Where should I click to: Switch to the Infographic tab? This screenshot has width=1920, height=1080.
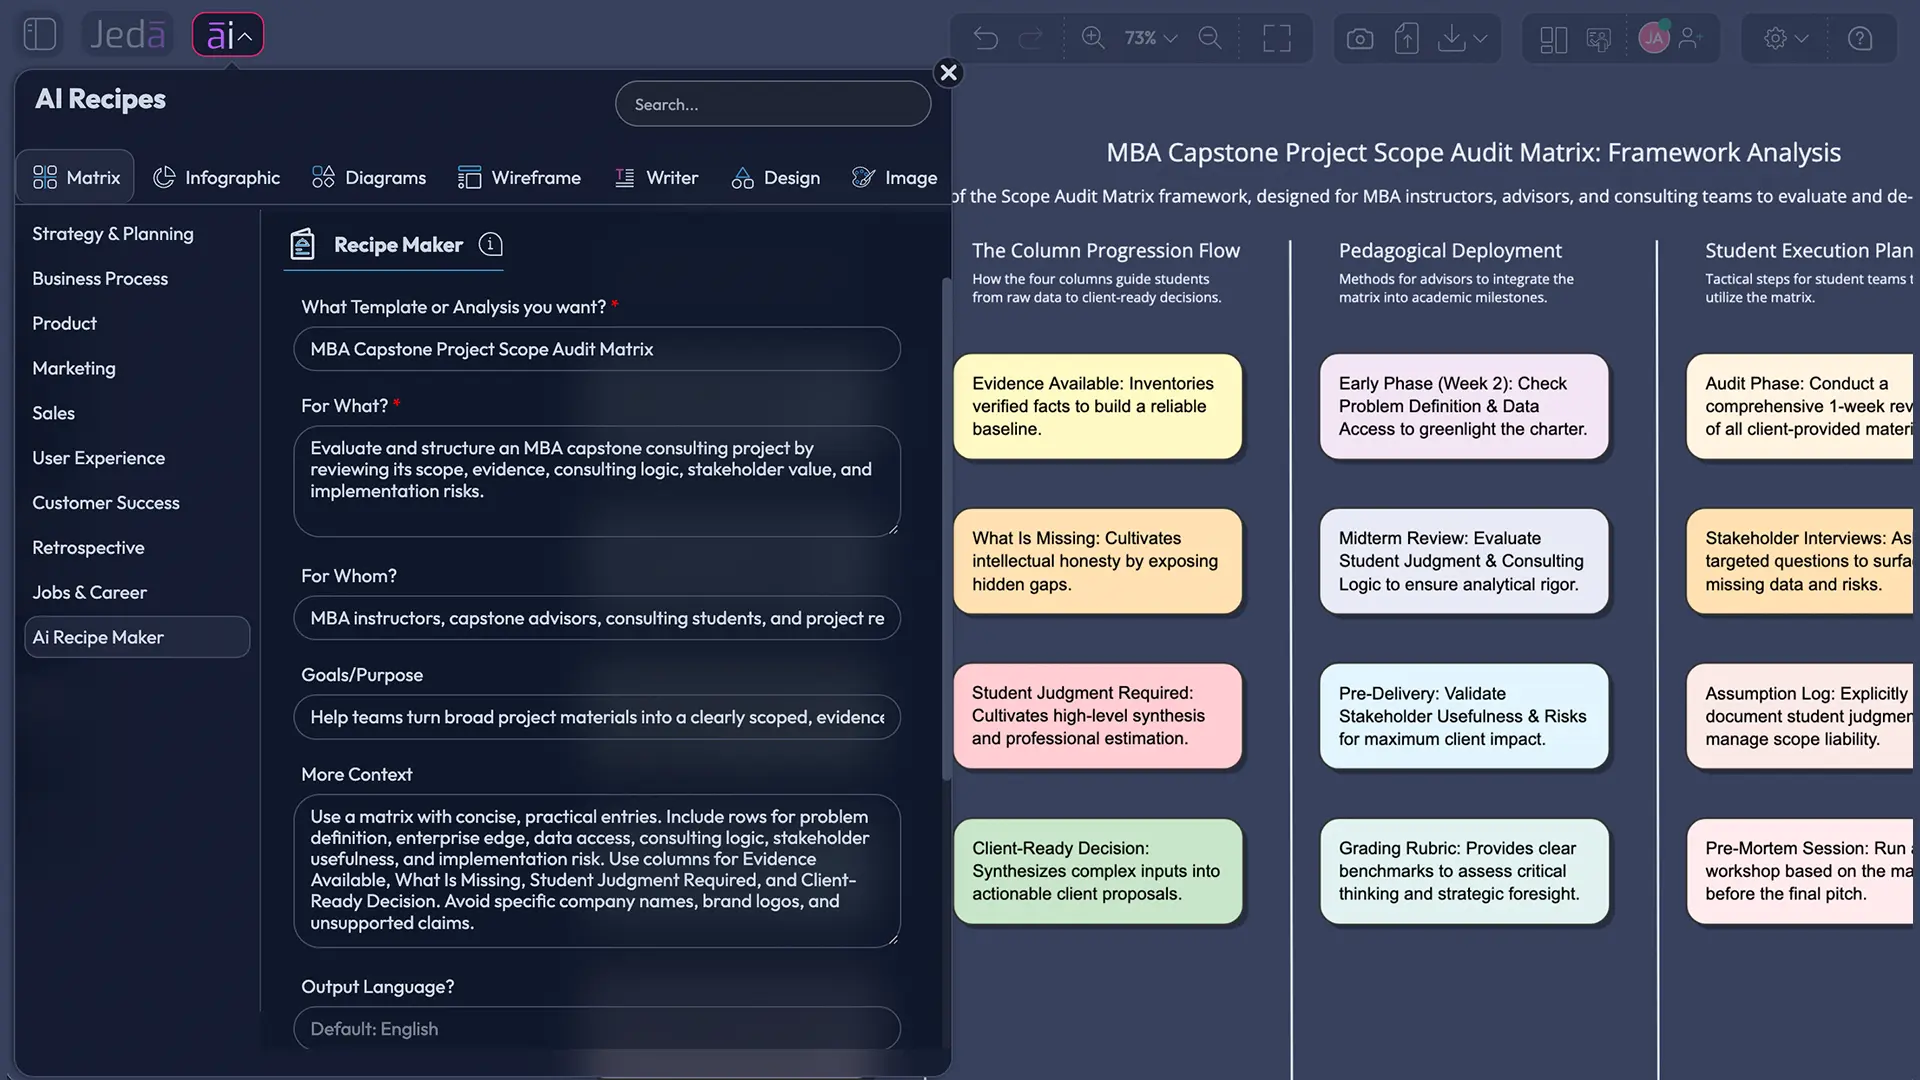[x=216, y=177]
